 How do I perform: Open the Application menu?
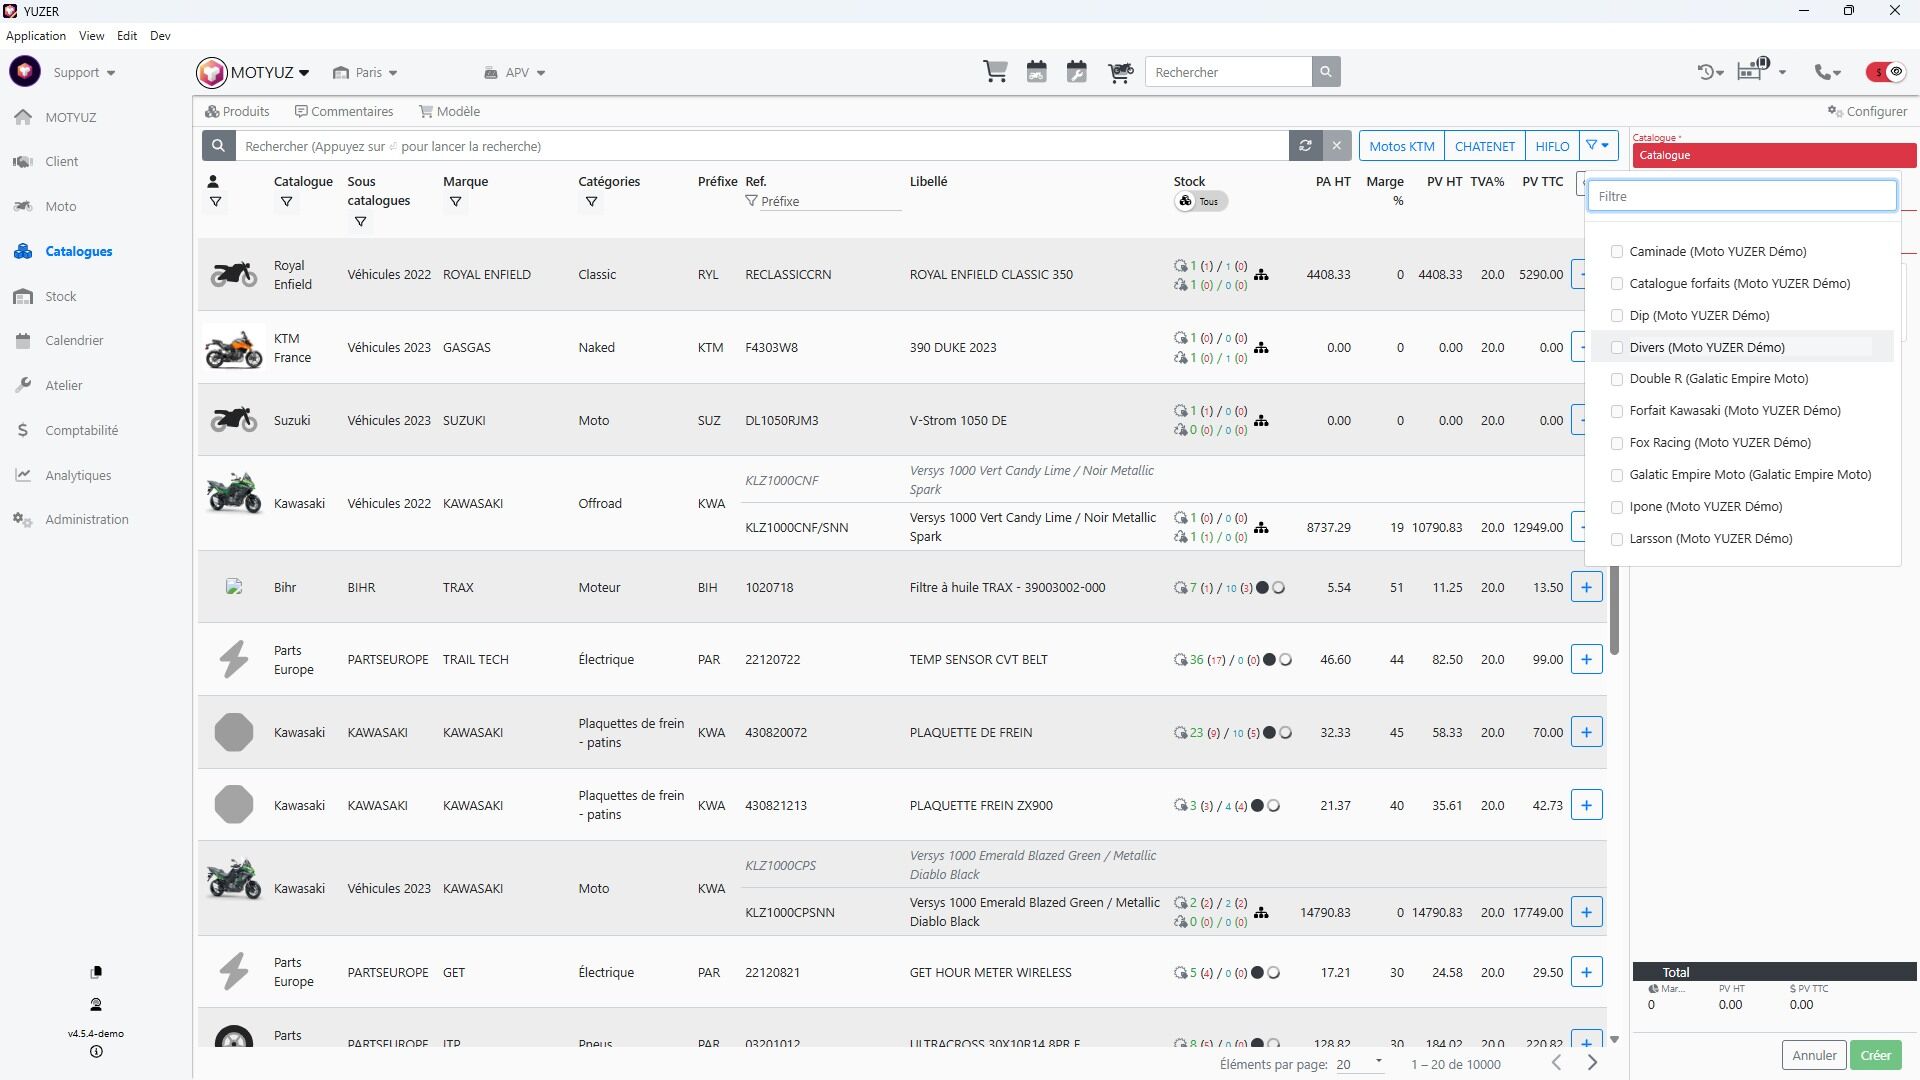[36, 35]
